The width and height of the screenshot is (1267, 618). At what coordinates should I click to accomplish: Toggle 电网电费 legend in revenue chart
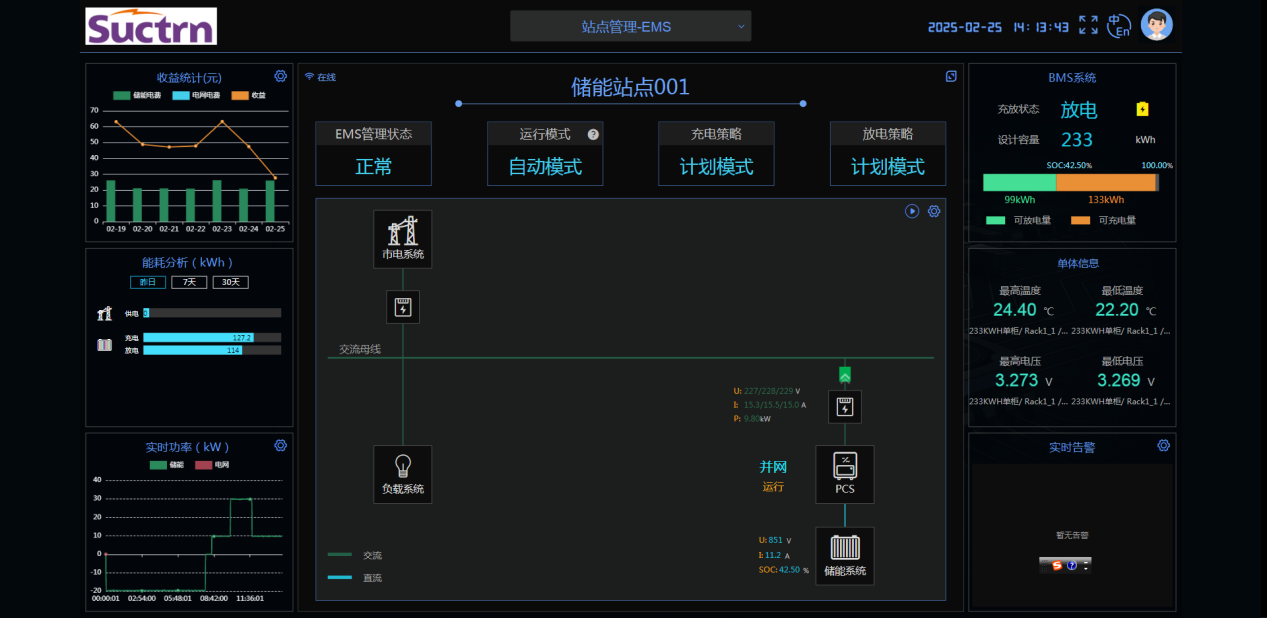(195, 95)
